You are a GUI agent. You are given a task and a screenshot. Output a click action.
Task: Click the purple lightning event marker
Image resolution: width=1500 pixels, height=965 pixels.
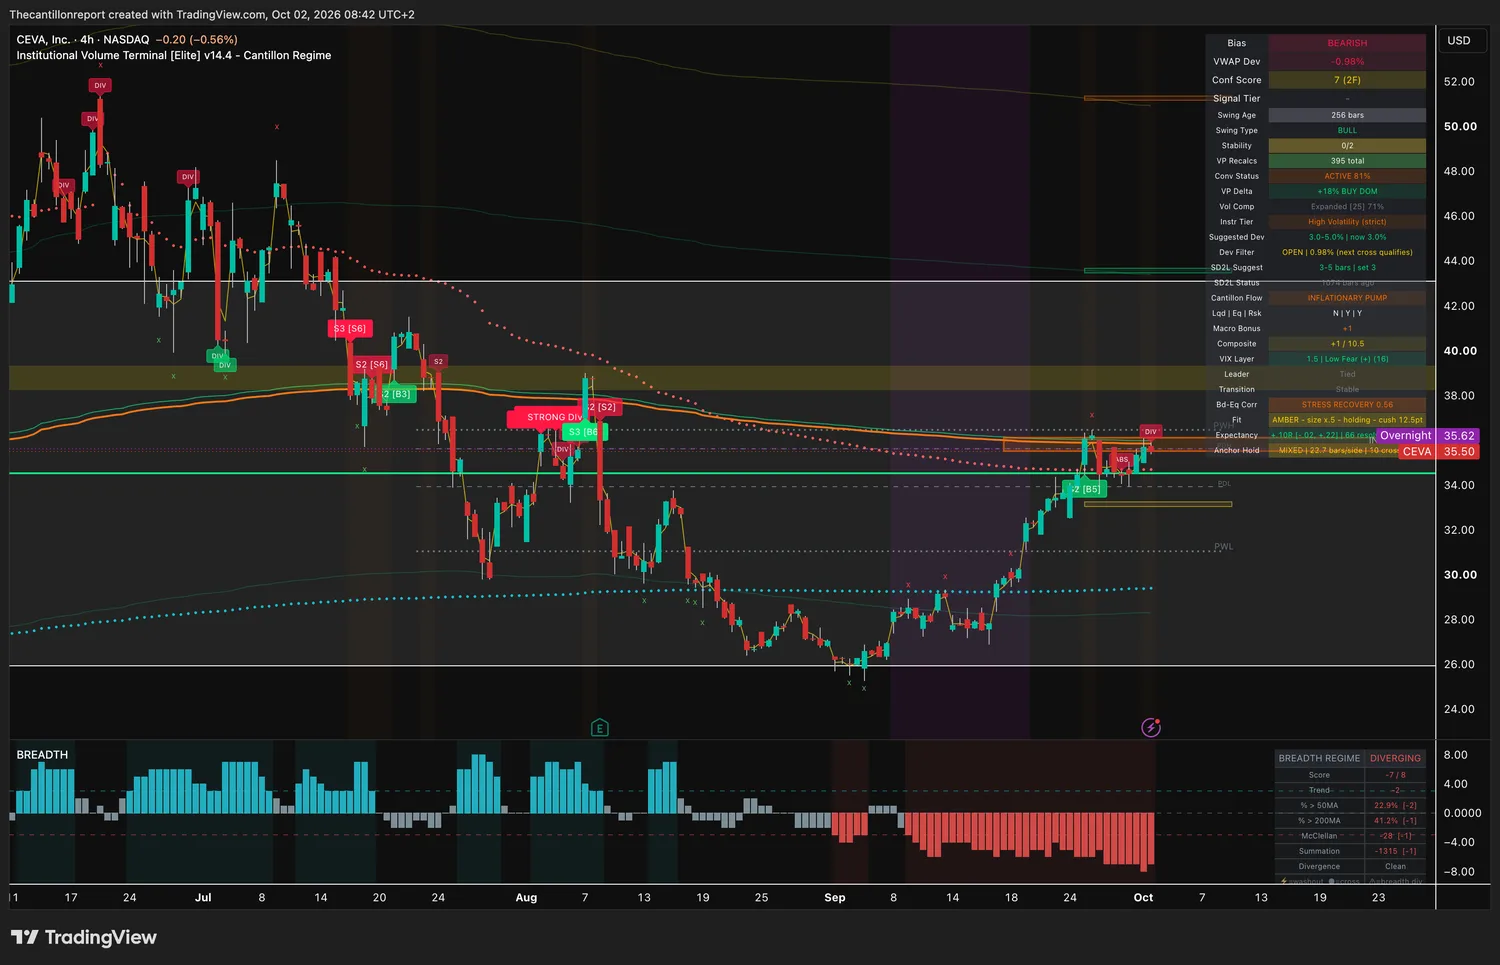pyautogui.click(x=1151, y=727)
